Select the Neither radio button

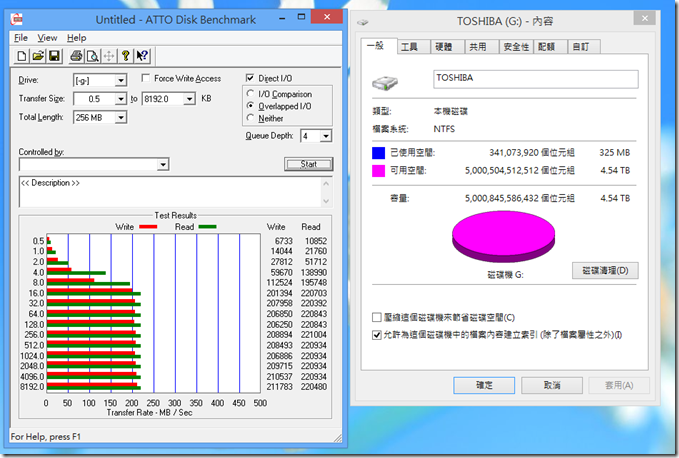pos(250,118)
